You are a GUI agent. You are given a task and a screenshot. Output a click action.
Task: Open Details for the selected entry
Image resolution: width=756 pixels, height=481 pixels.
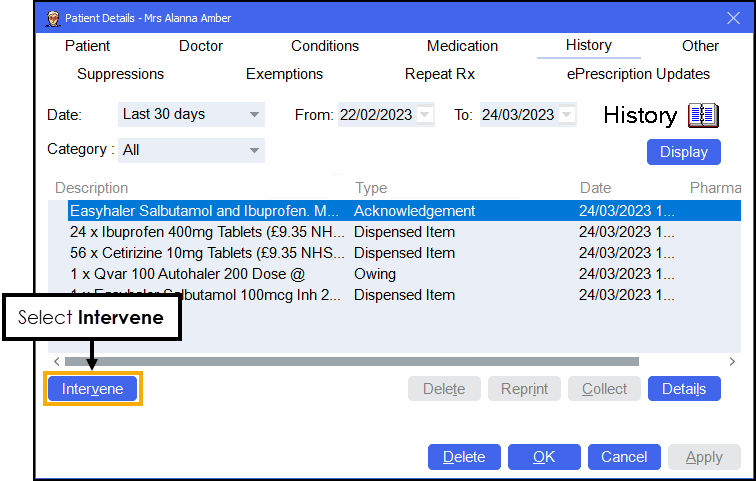[x=684, y=389]
